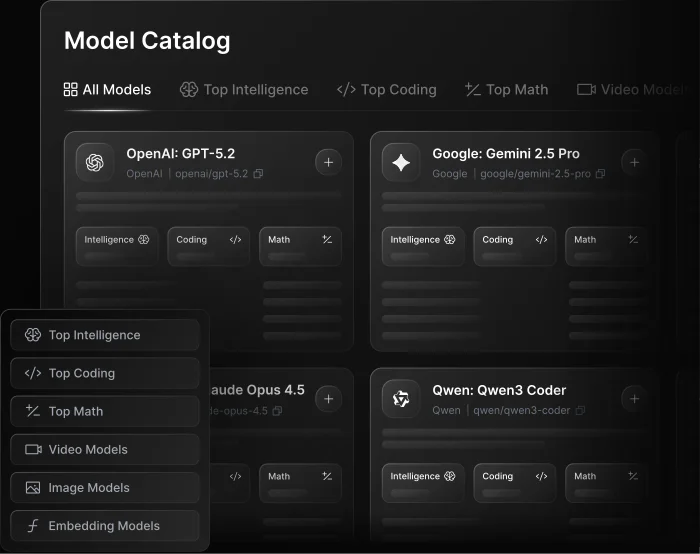This screenshot has width=700, height=554.
Task: Copy the google/gemini-2.5-pro model ID
Action: [x=600, y=174]
